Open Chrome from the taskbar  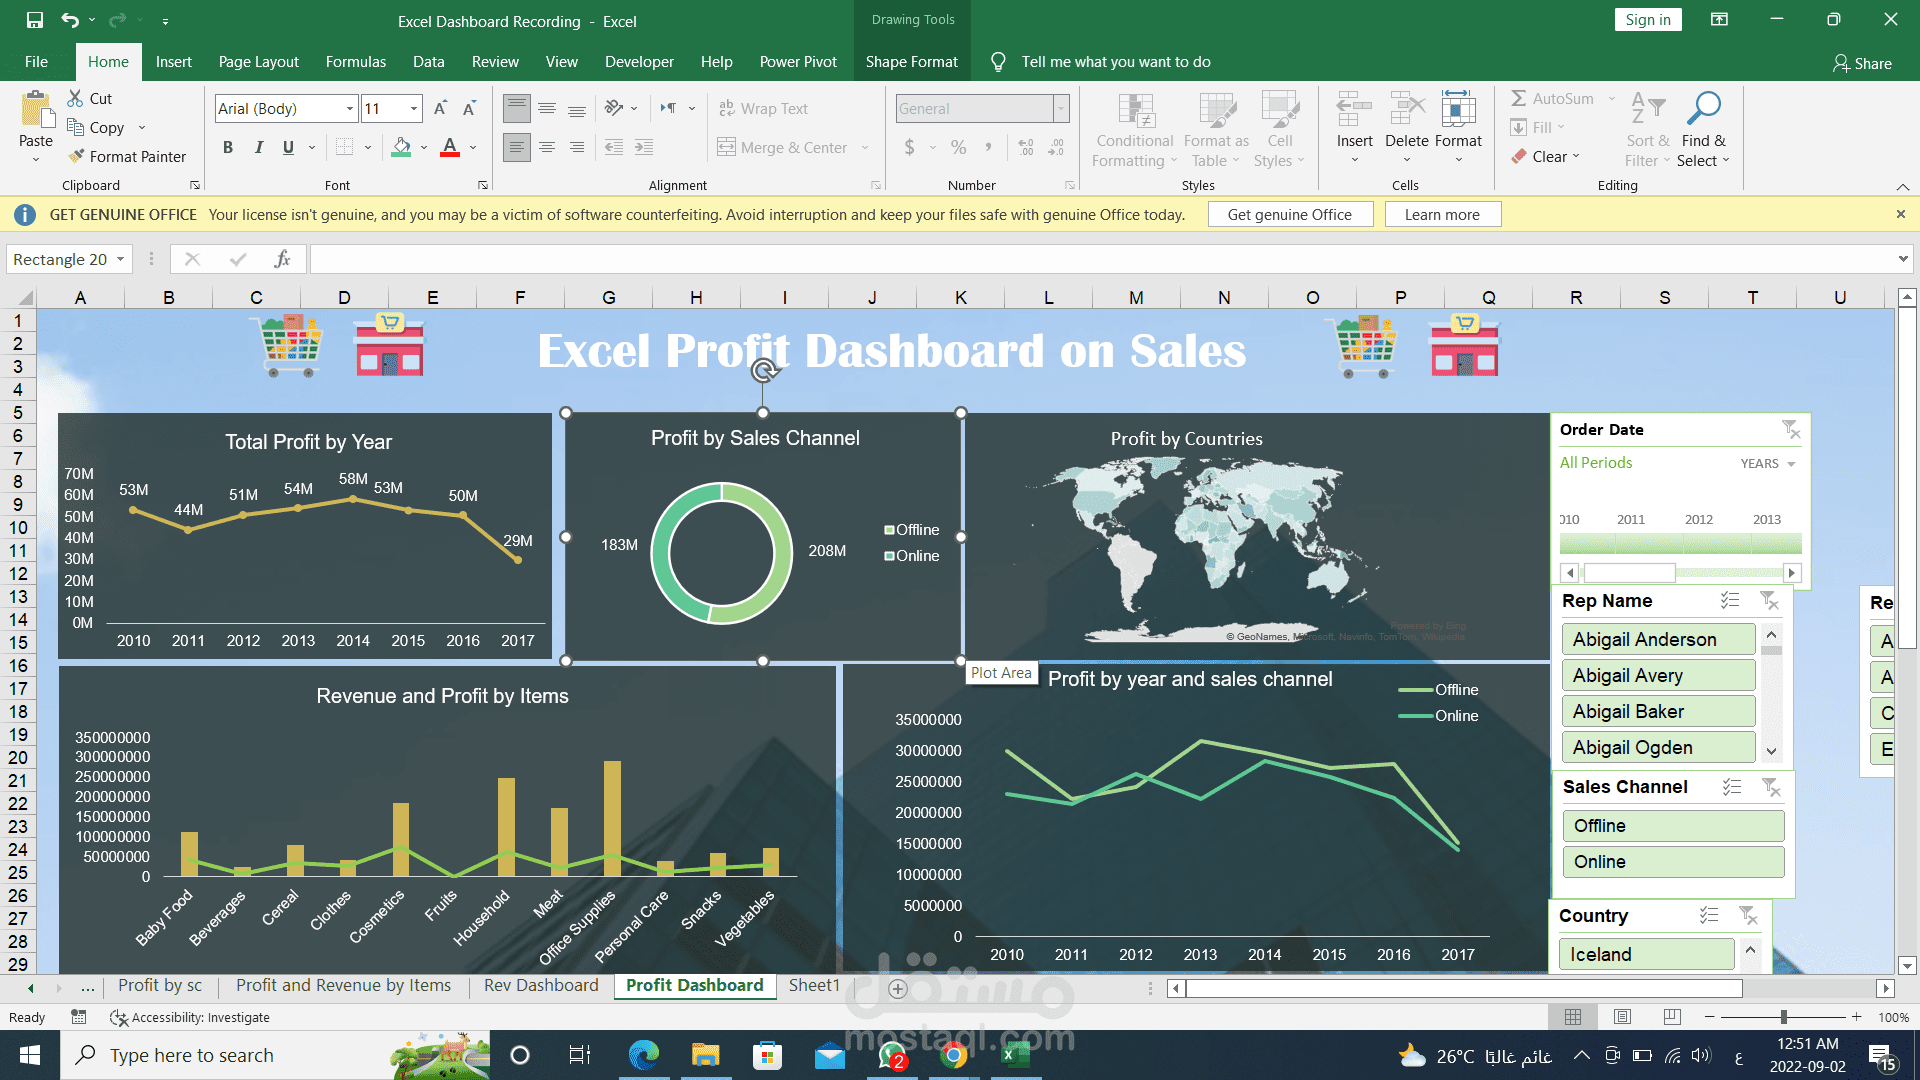coord(953,1055)
